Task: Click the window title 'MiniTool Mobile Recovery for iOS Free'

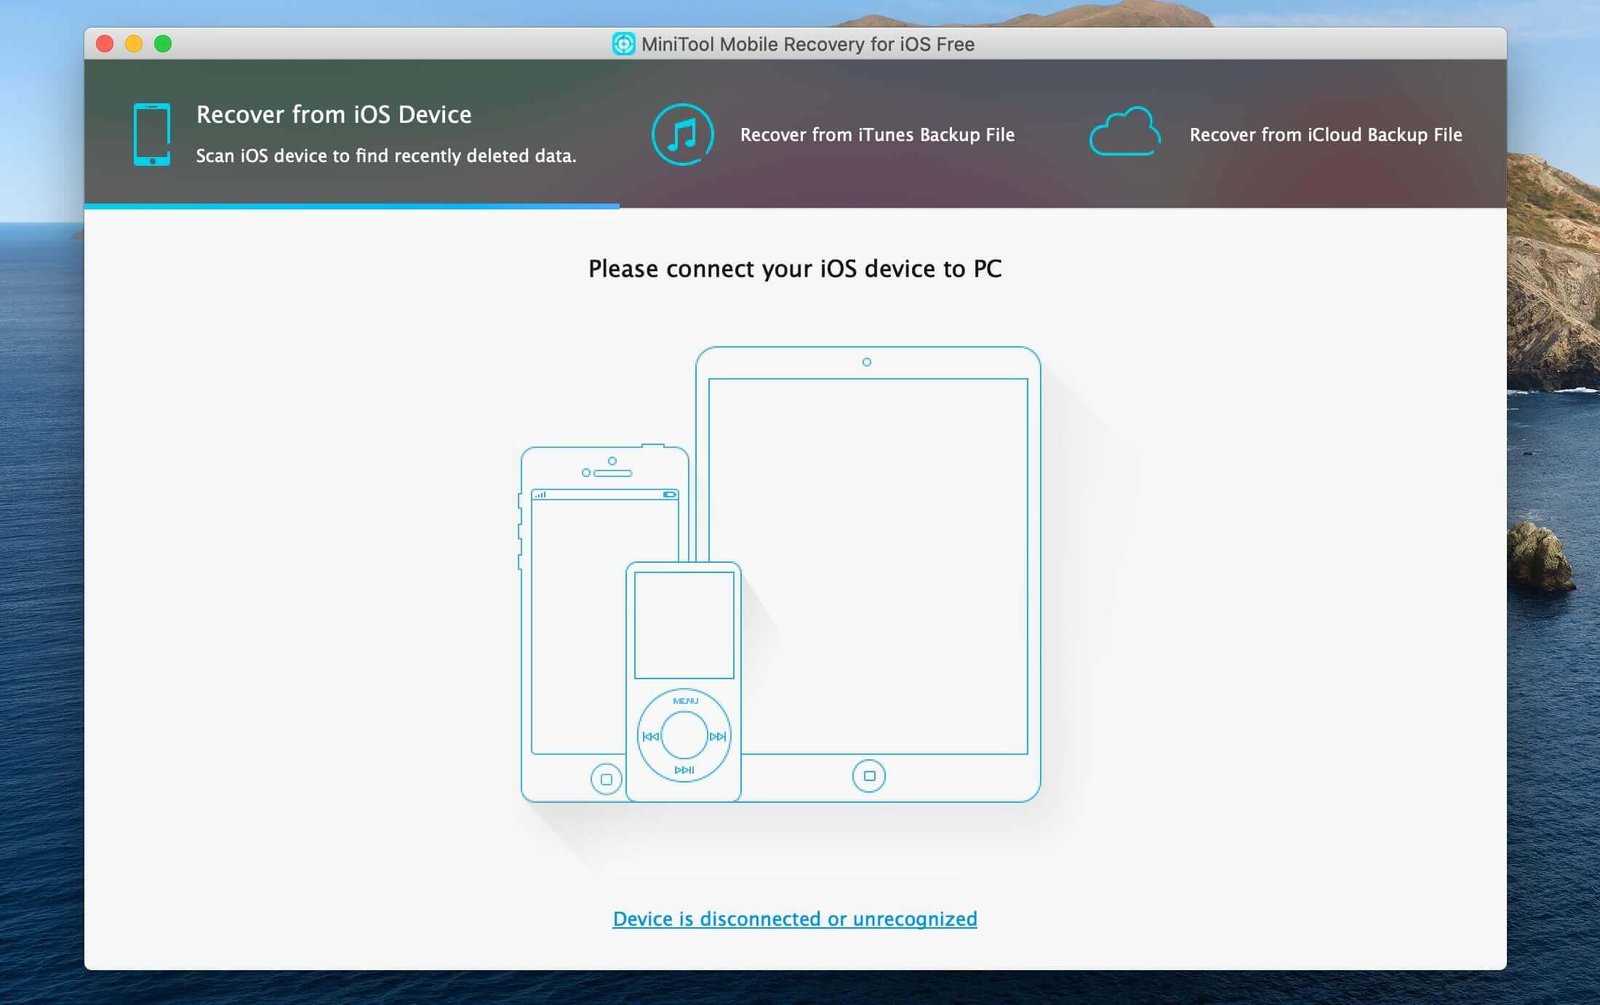Action: coord(808,44)
